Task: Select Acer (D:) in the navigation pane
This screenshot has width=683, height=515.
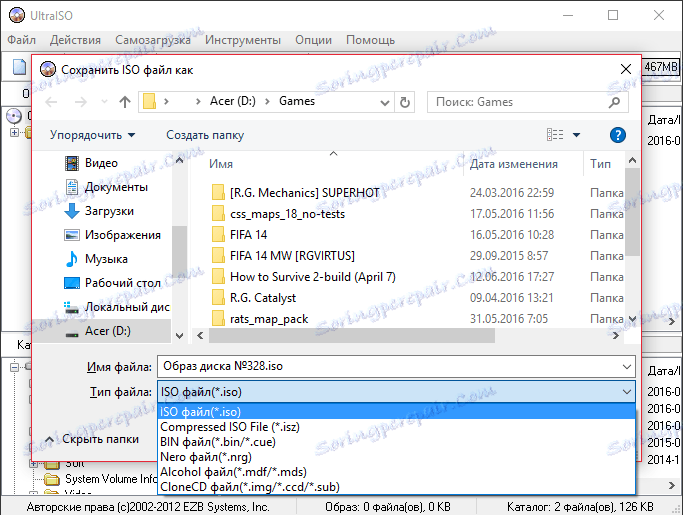Action: (102, 331)
